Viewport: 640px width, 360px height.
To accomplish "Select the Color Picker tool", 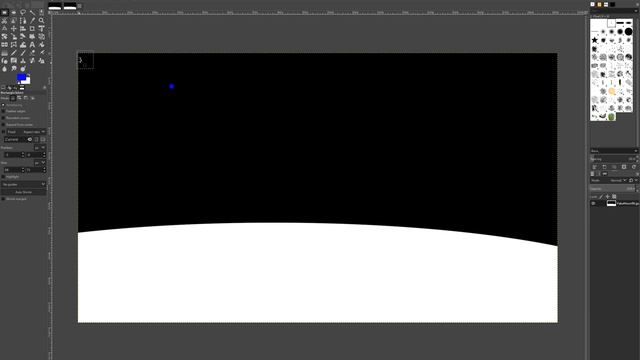I will pos(32,20).
